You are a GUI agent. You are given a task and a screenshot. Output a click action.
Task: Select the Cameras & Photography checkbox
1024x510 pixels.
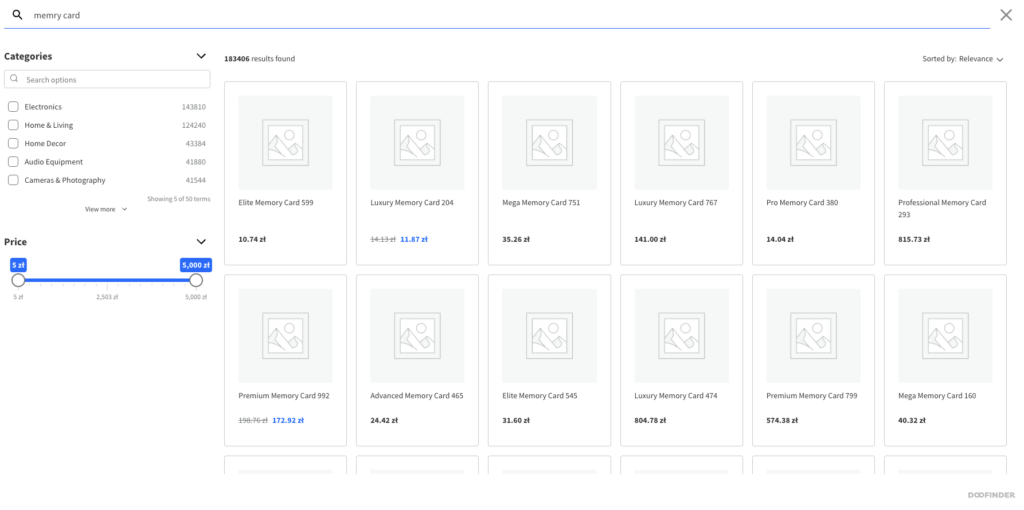click(13, 180)
